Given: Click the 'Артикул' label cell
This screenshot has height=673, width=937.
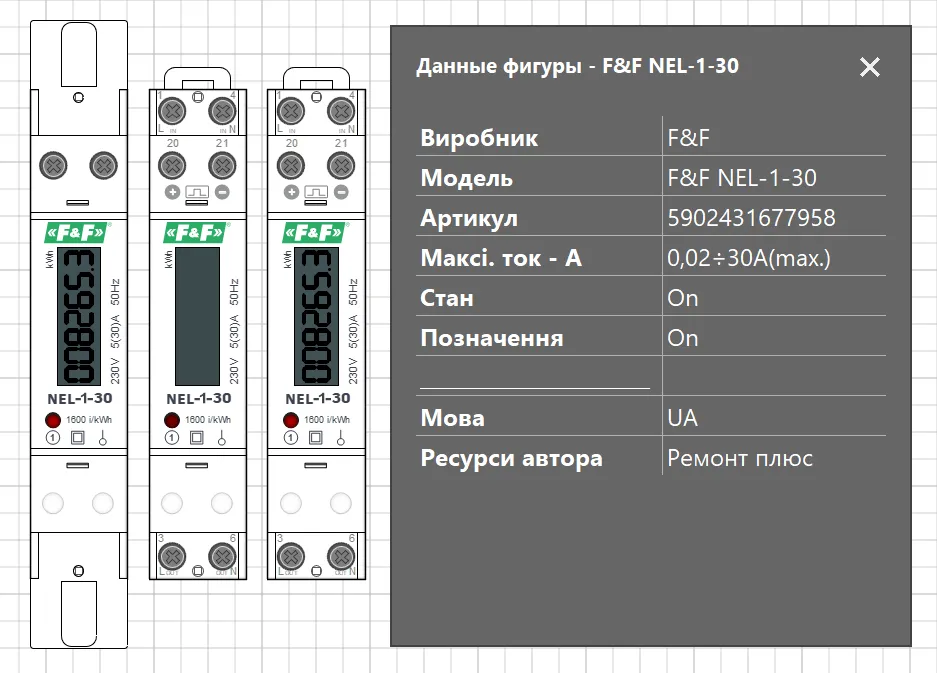Looking at the screenshot, I should point(539,218).
